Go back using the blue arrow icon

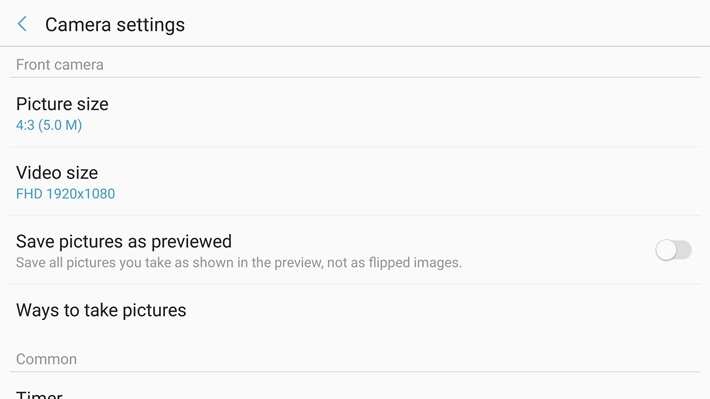point(22,24)
